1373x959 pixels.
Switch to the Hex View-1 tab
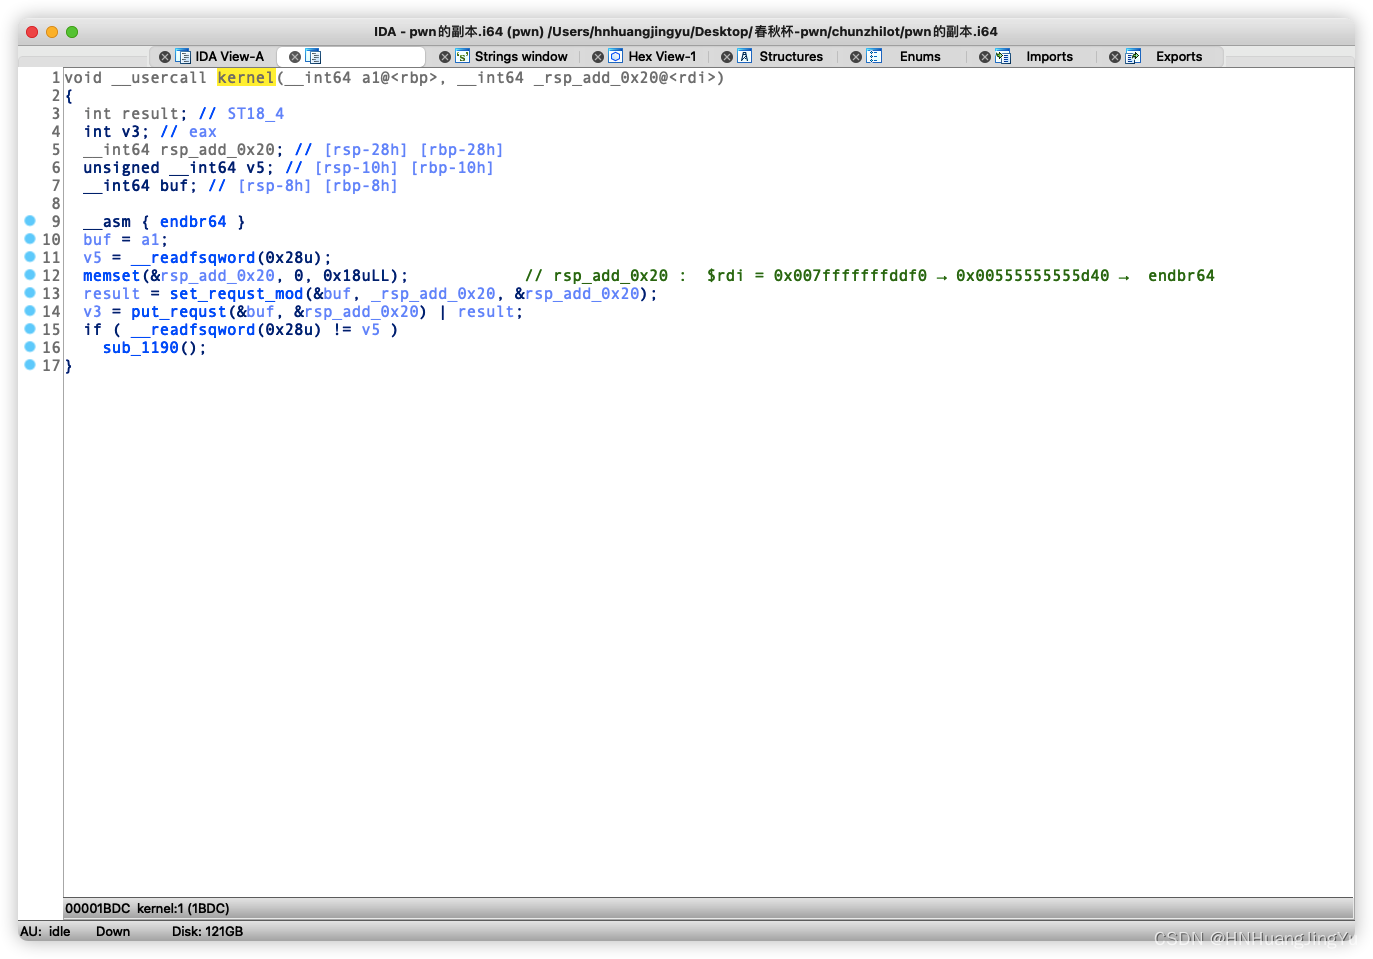coord(662,57)
